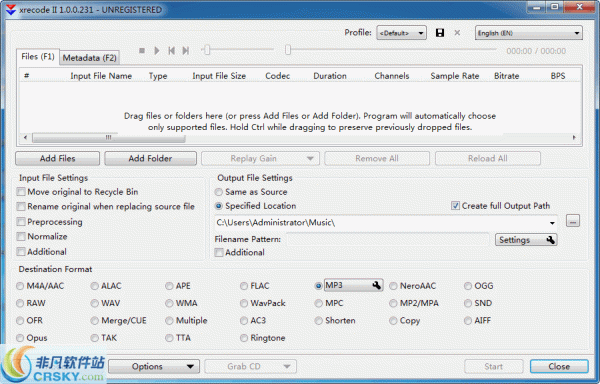Sort by Sample Rate column header
Viewport: 600px width, 384px height.
(455, 76)
